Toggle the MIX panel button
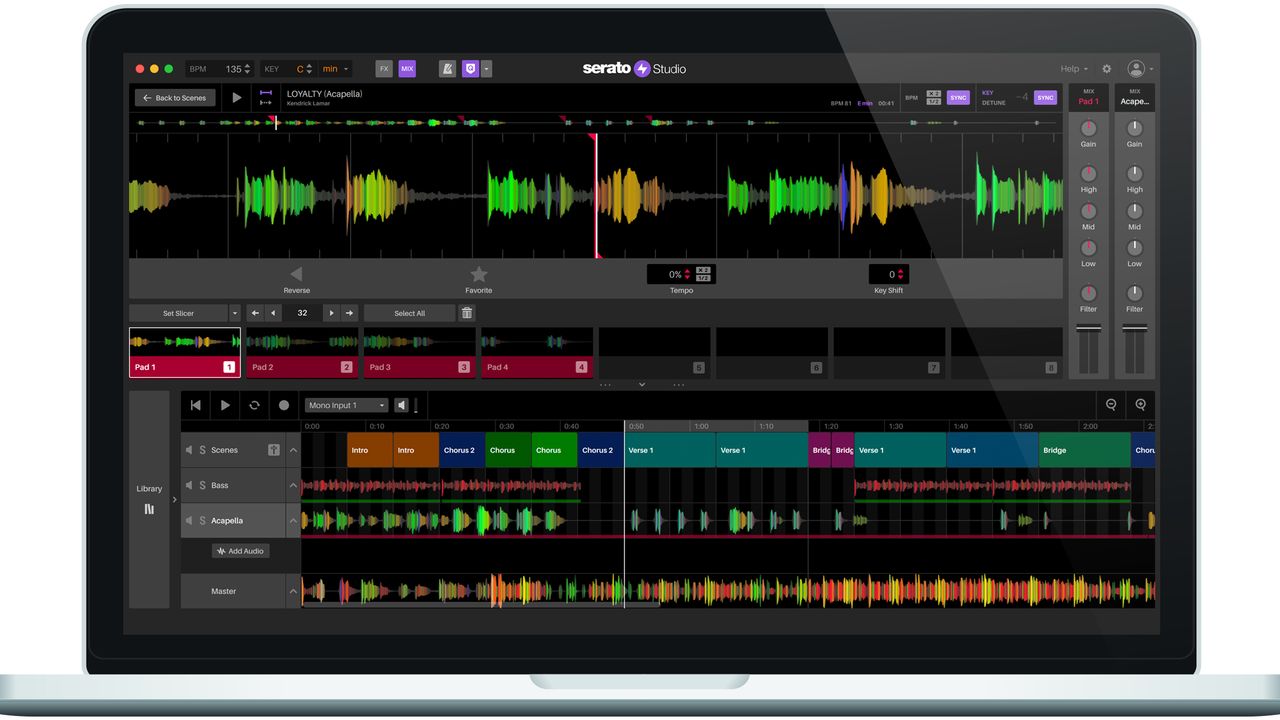 [x=407, y=69]
